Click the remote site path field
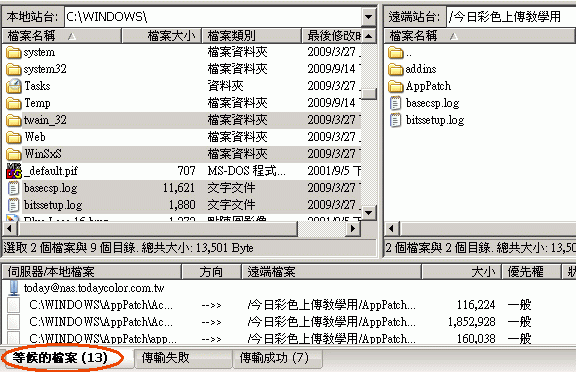The image size is (576, 372). coord(511,17)
